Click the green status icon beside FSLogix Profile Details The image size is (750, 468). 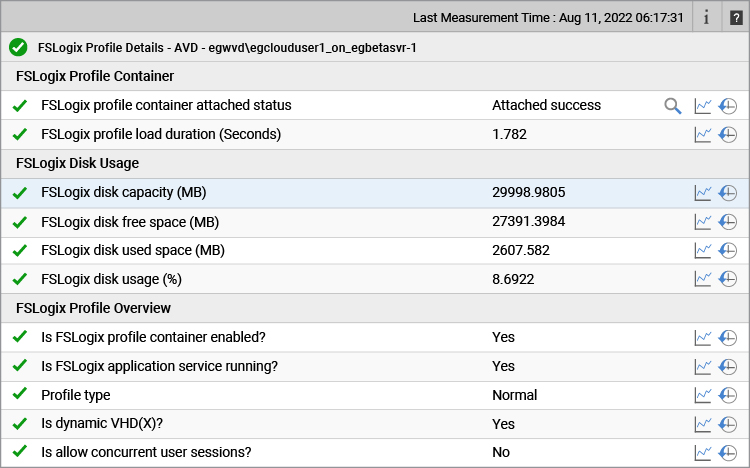(x=18, y=47)
